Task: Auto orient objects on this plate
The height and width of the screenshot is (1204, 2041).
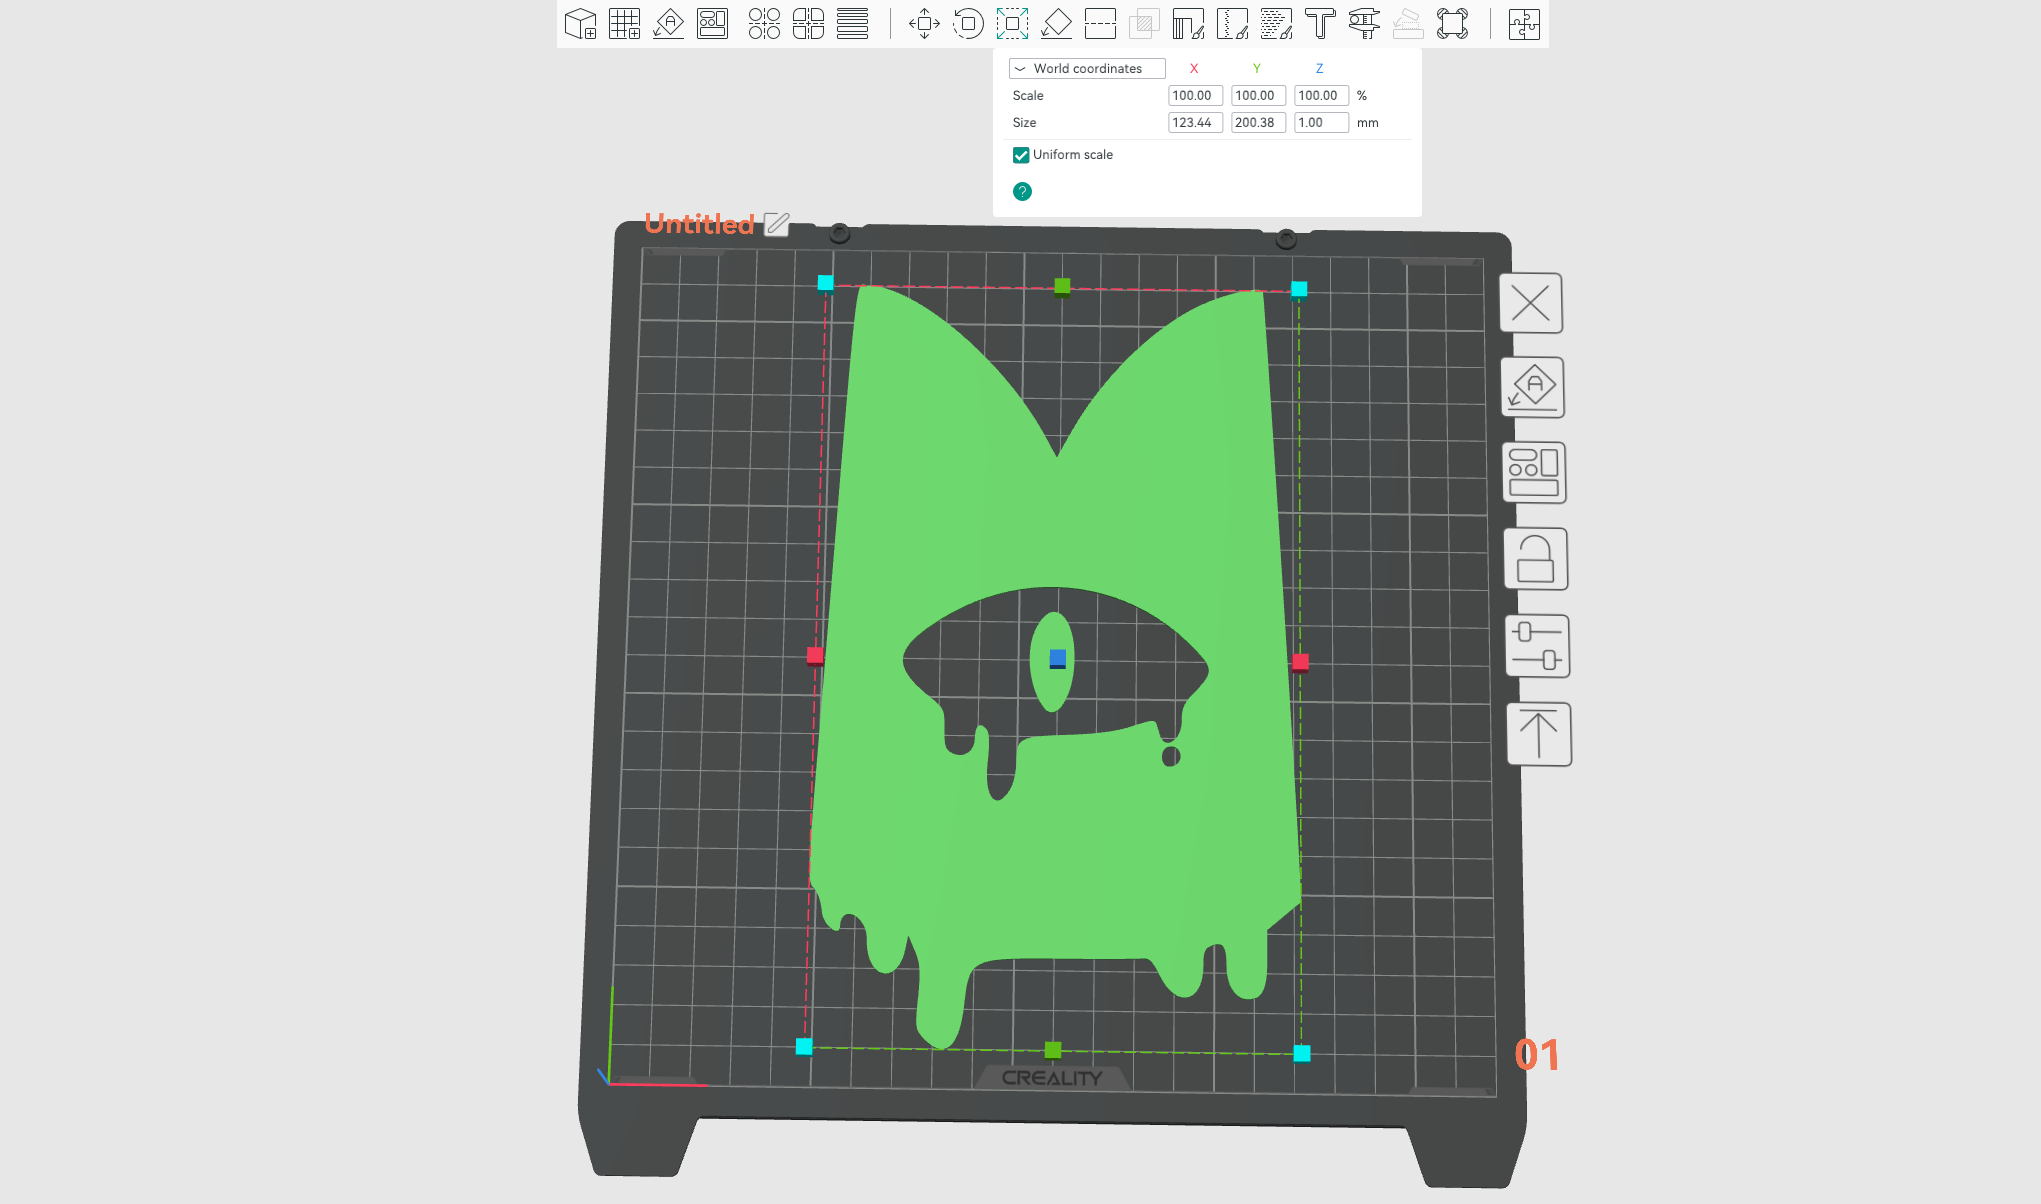Action: click(1533, 388)
